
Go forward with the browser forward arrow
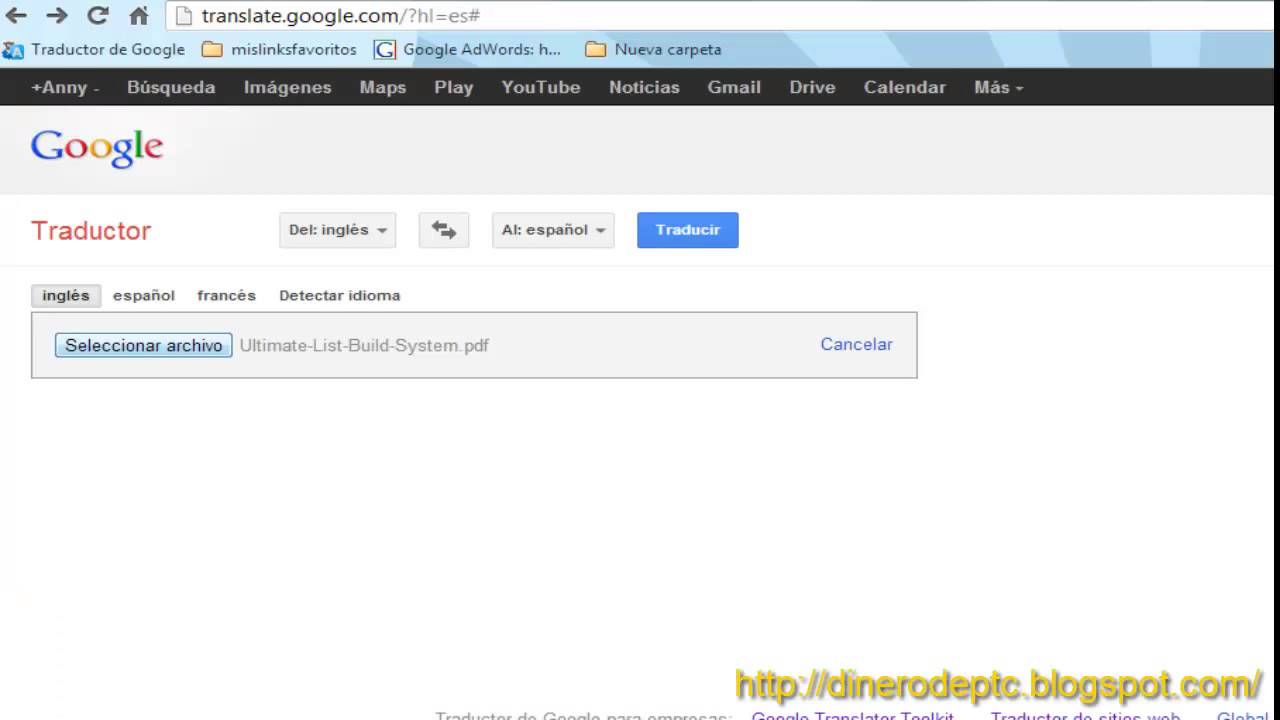[57, 16]
